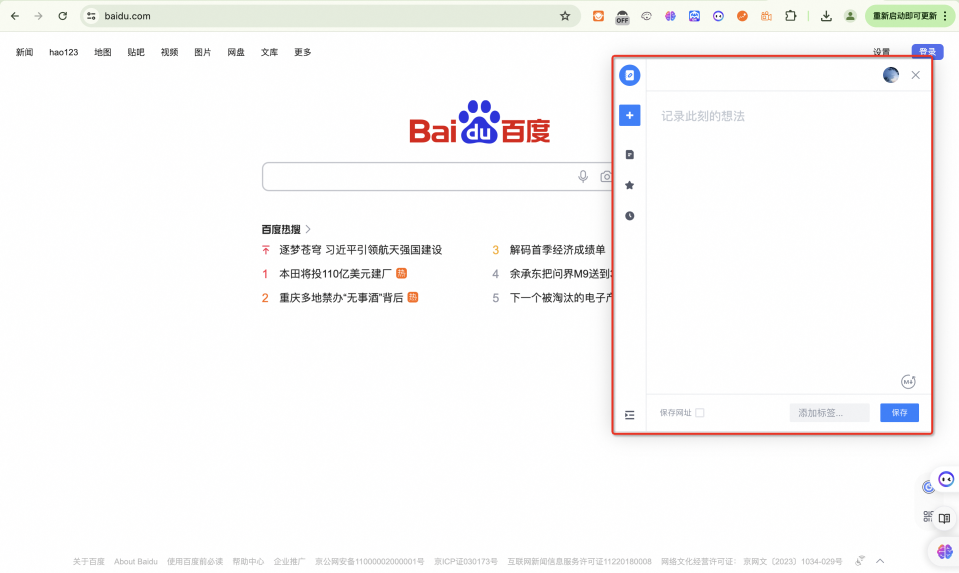Collapse the note panel sidebar
Viewport: 959px width, 573px height.
[x=629, y=415]
